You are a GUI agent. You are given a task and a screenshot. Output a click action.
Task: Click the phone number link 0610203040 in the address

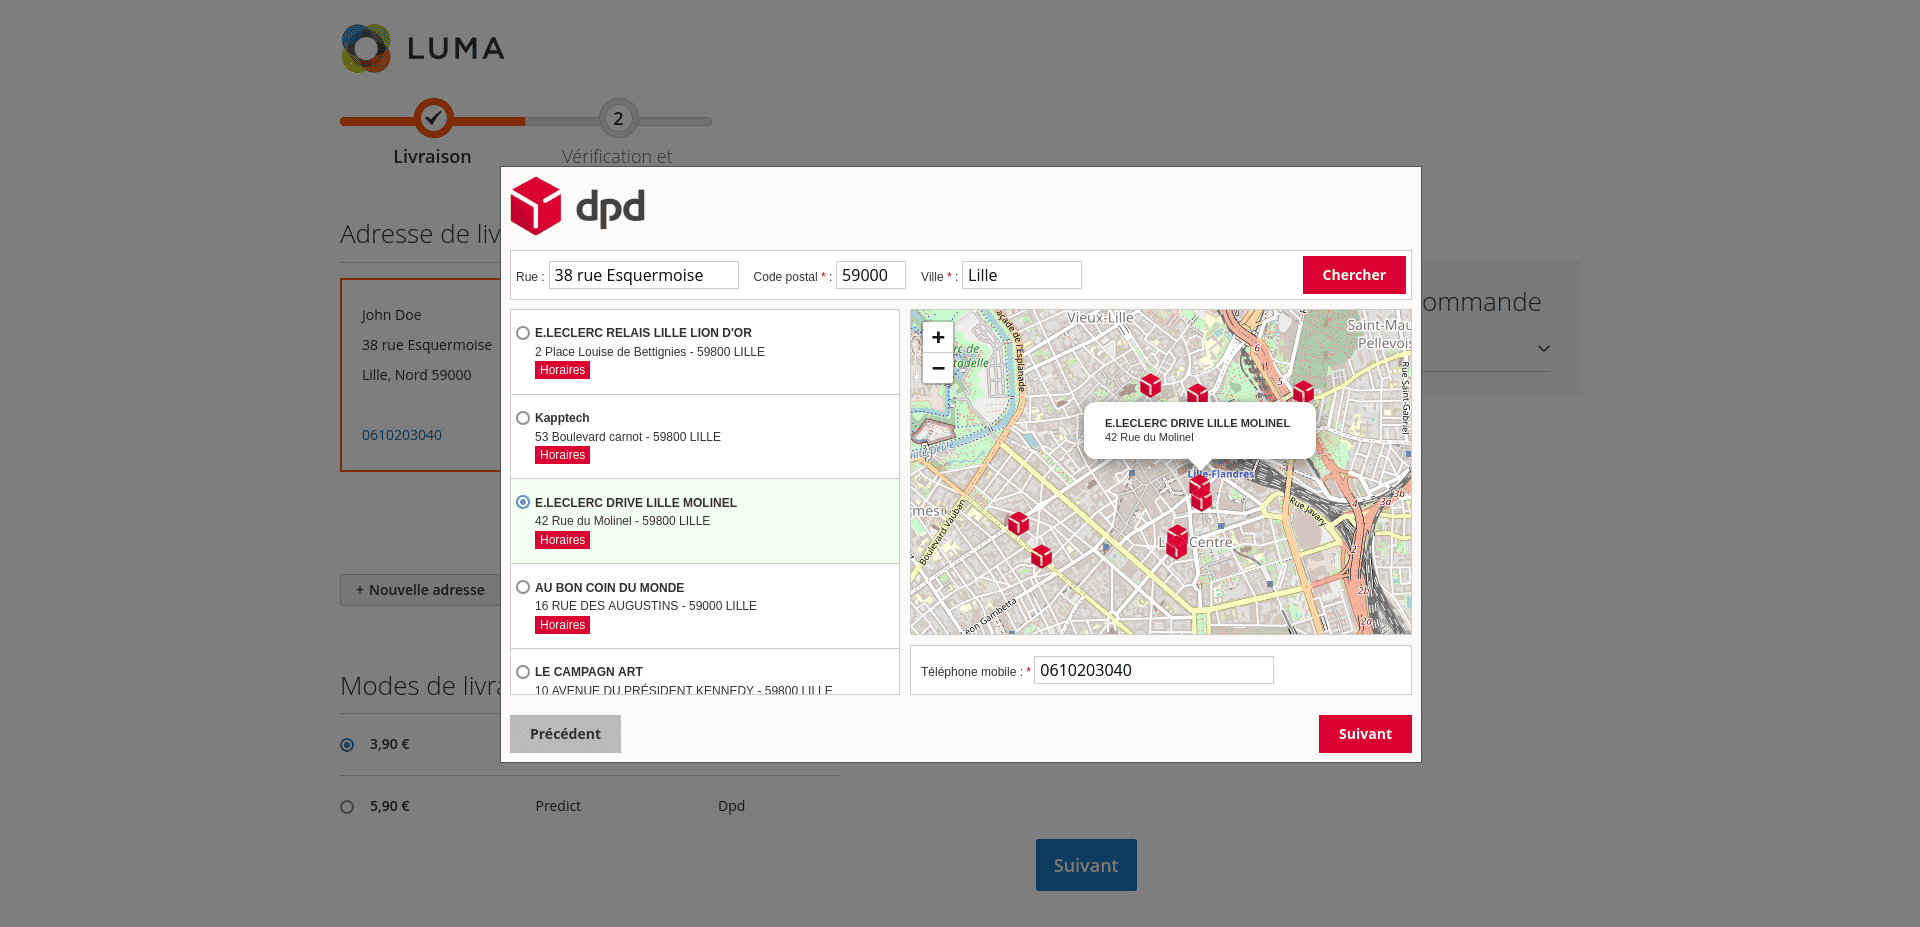[x=401, y=435]
